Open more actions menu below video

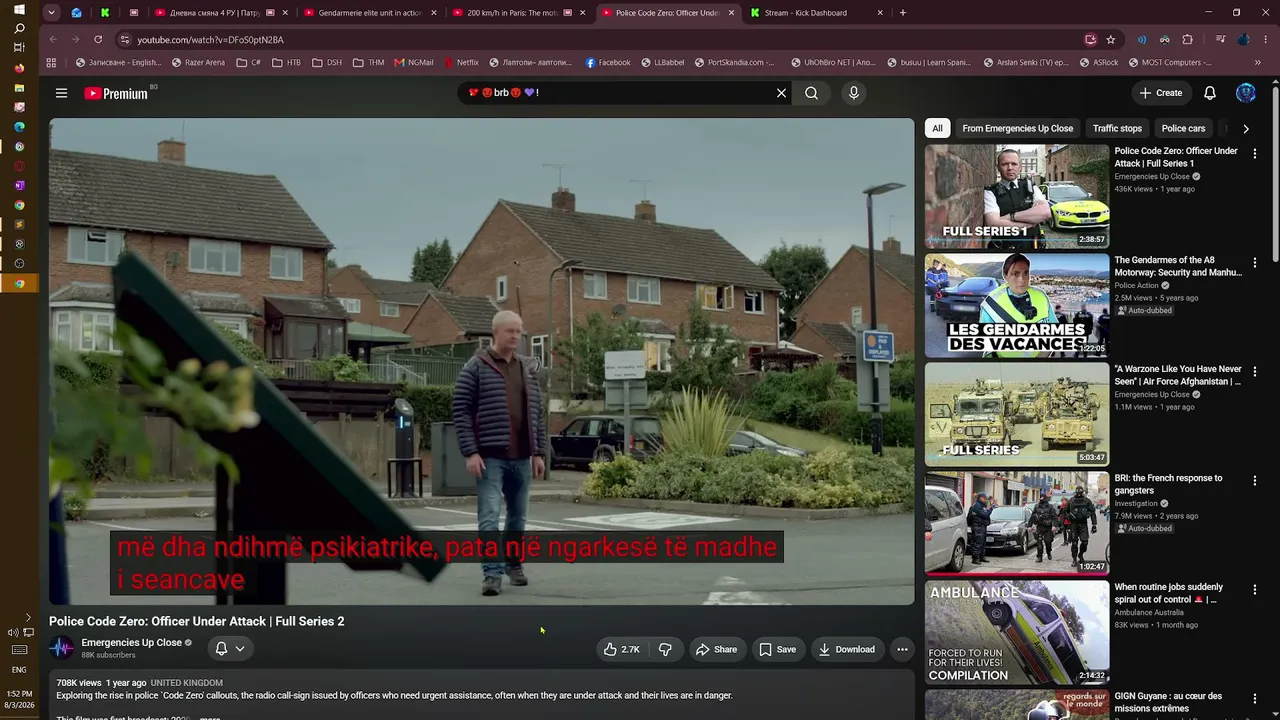(x=902, y=649)
